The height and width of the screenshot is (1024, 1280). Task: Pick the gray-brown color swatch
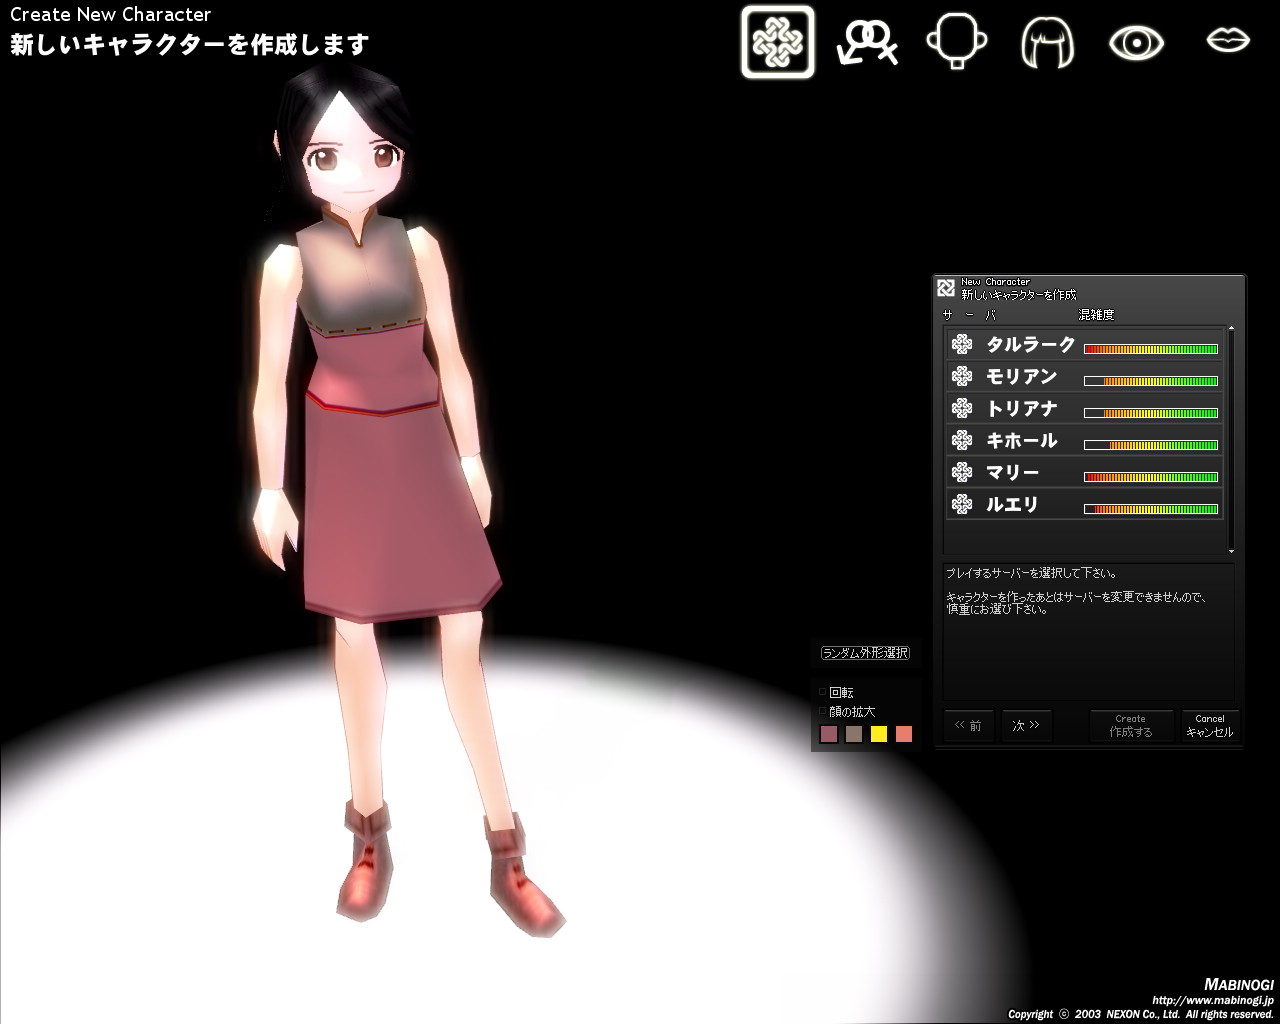(853, 734)
